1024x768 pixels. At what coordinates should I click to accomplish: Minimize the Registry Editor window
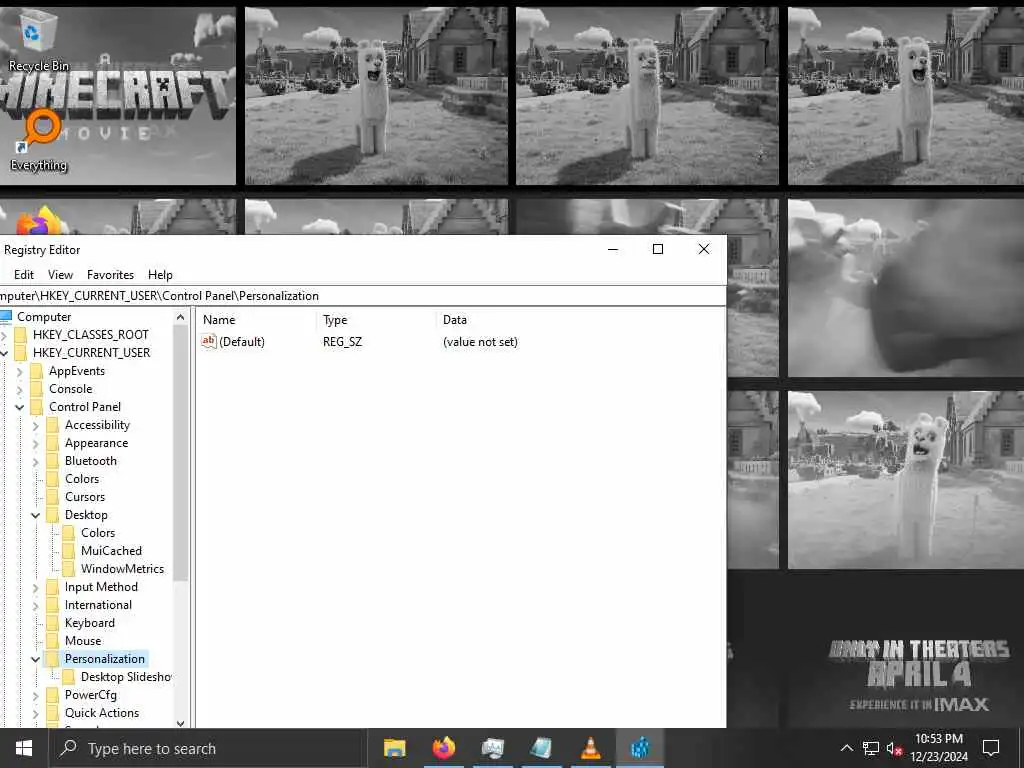613,249
